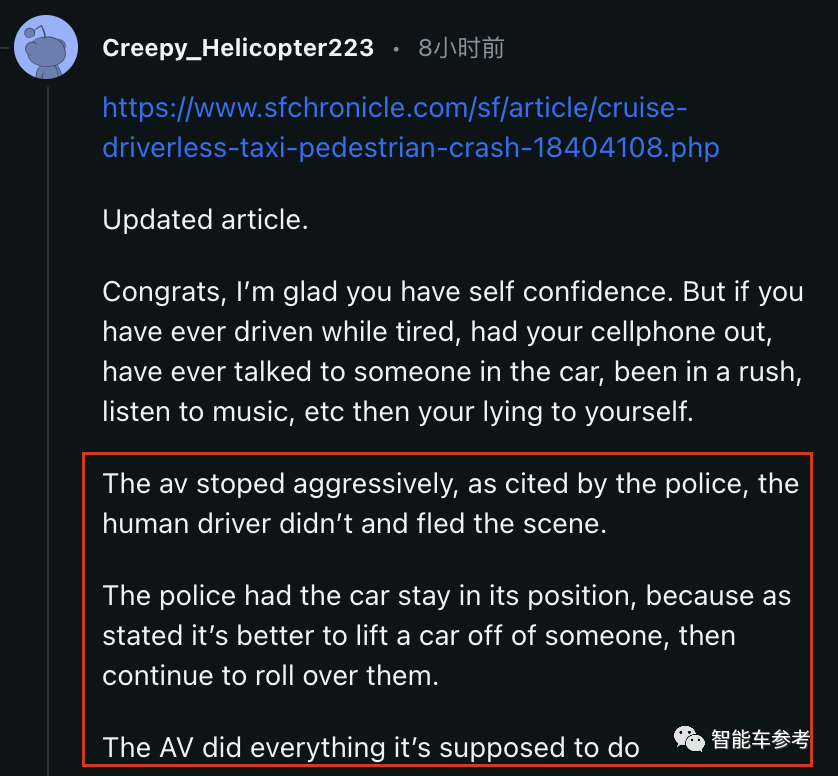Click link line ending in crash-18404108.php

(x=410, y=147)
